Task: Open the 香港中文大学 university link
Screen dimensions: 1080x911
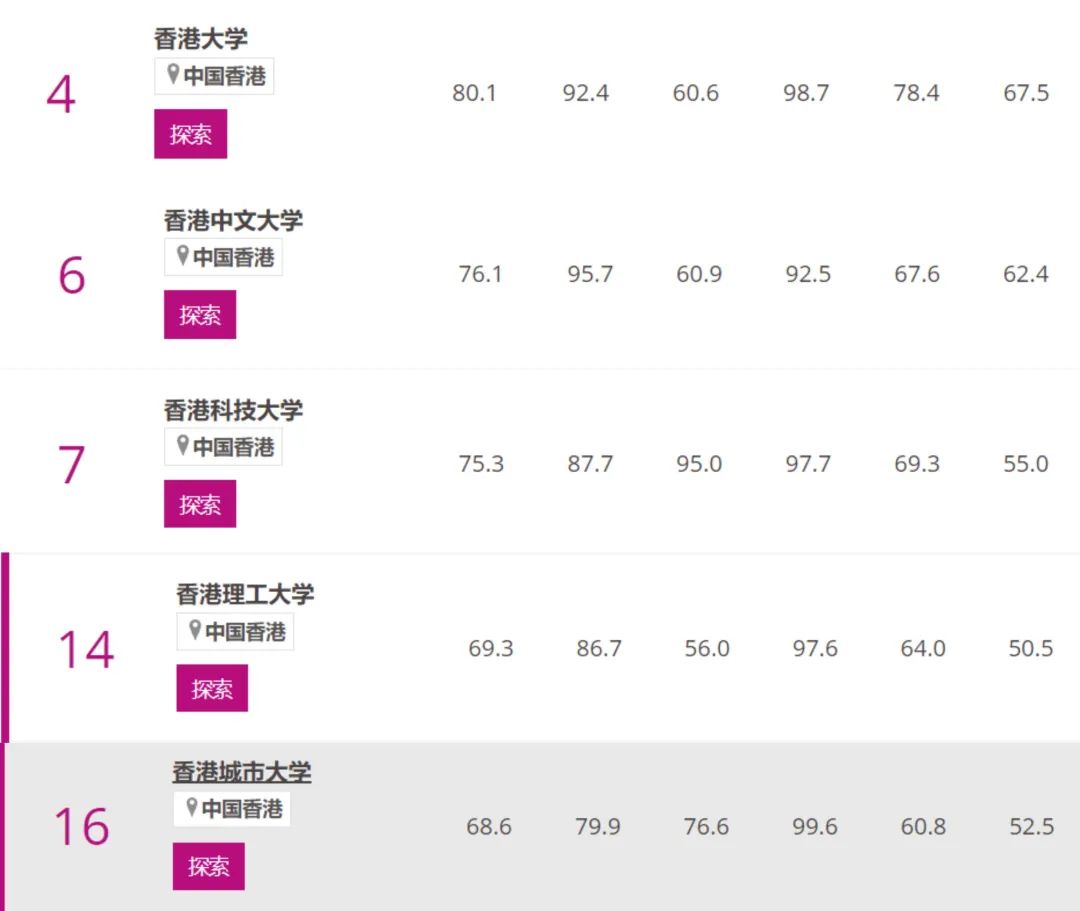Action: (x=233, y=220)
